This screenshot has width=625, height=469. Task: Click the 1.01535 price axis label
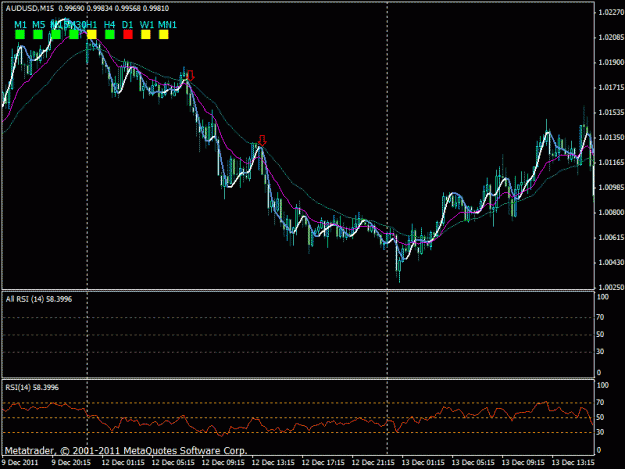pos(610,112)
